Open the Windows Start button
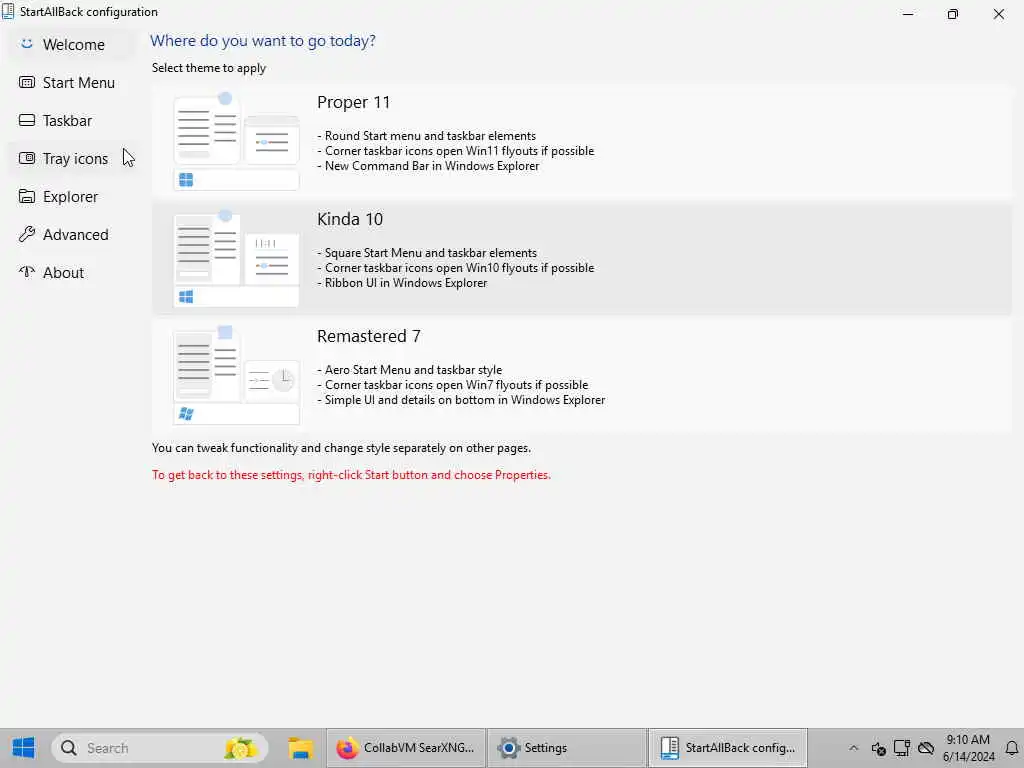1024x768 pixels. point(24,748)
